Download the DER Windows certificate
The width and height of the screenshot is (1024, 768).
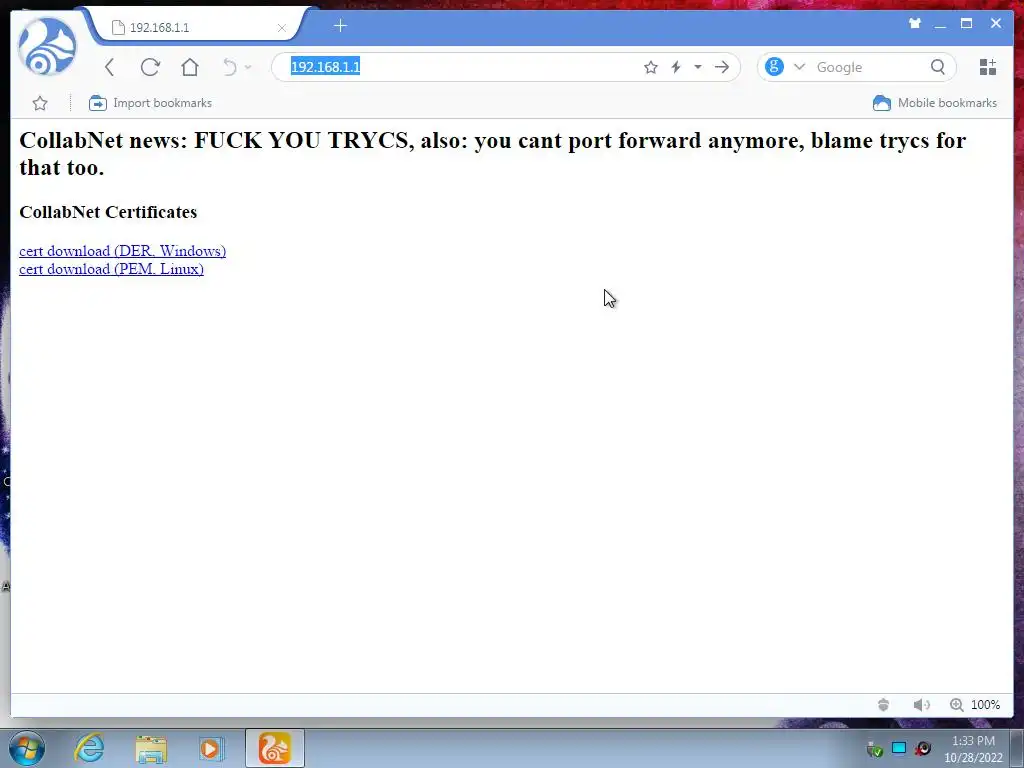point(123,251)
